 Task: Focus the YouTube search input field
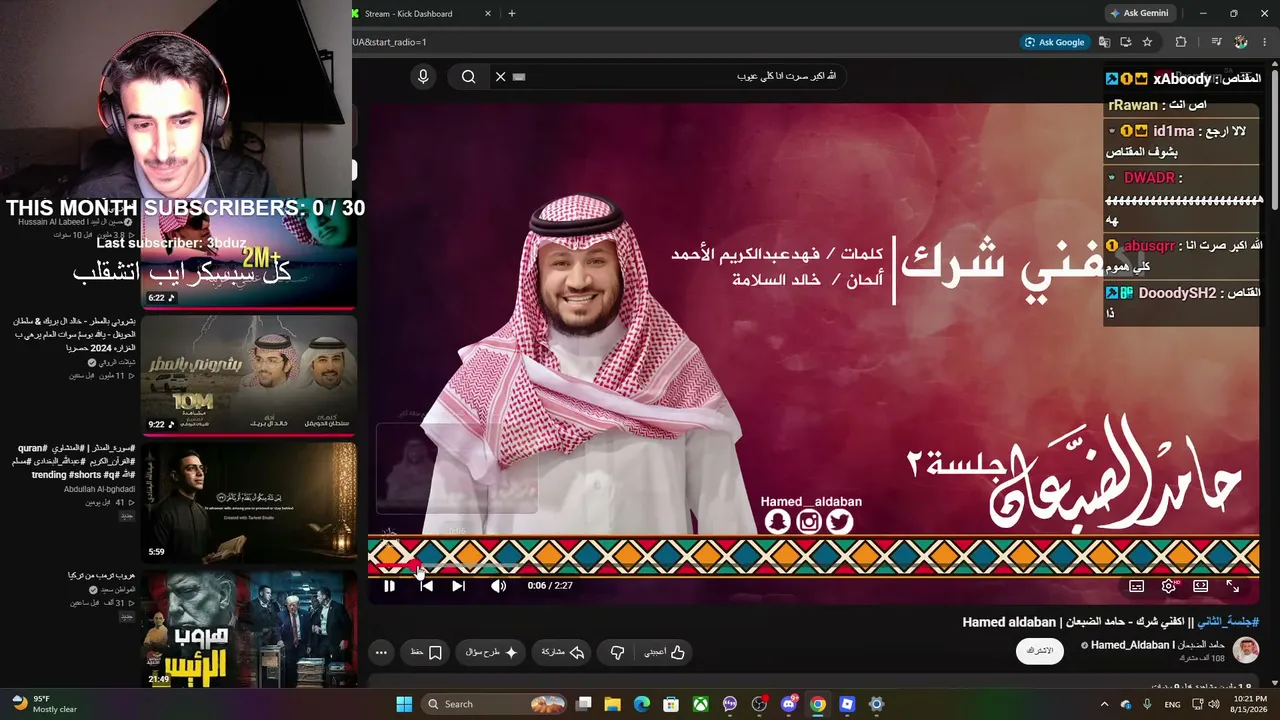click(678, 76)
